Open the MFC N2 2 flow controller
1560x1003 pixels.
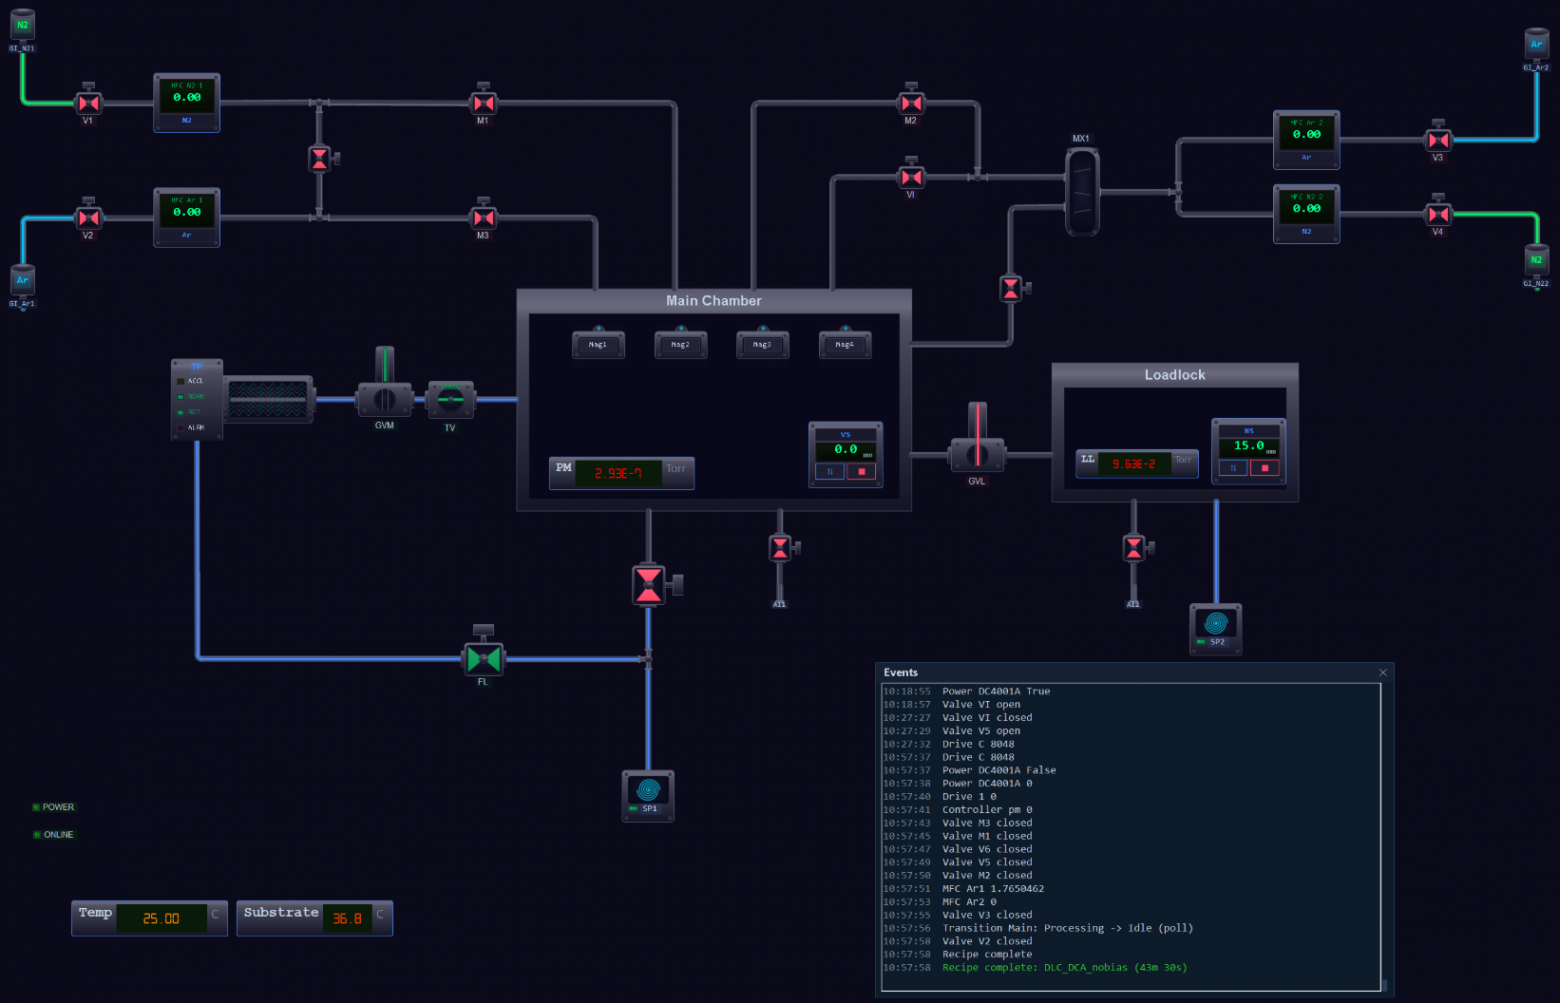pyautogui.click(x=1306, y=213)
